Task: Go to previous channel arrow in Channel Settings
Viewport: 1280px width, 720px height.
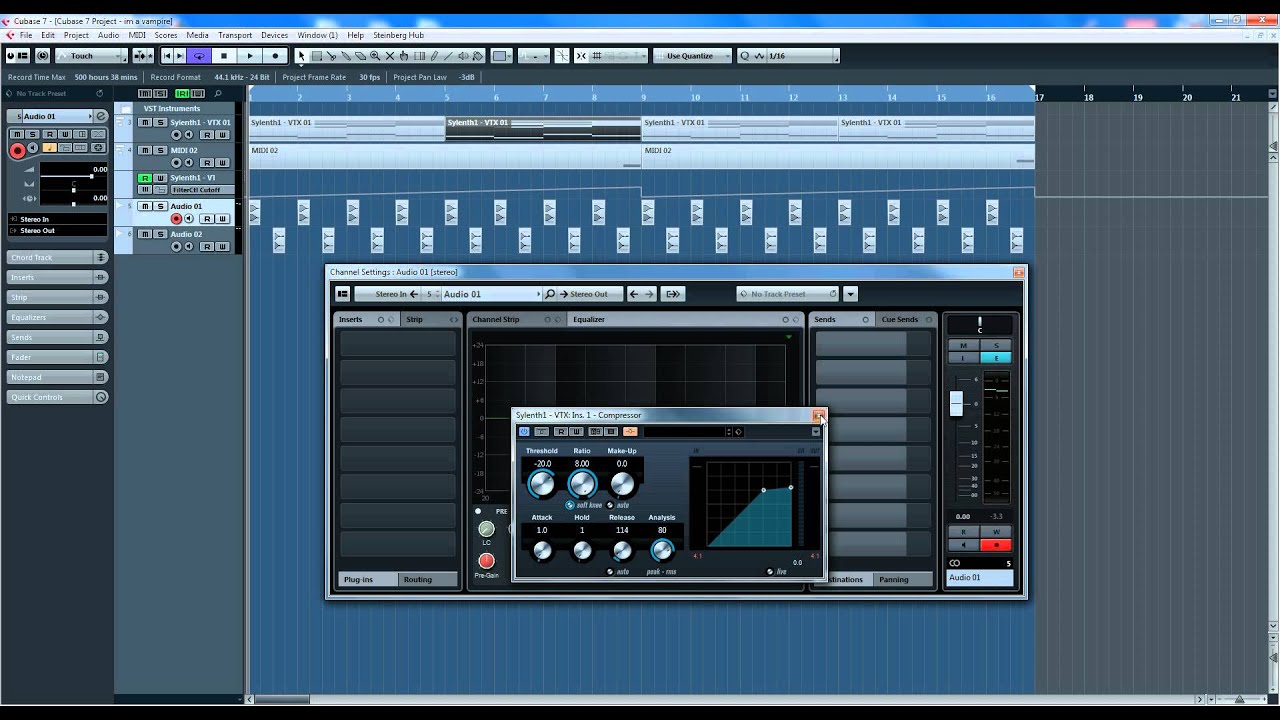Action: [633, 294]
